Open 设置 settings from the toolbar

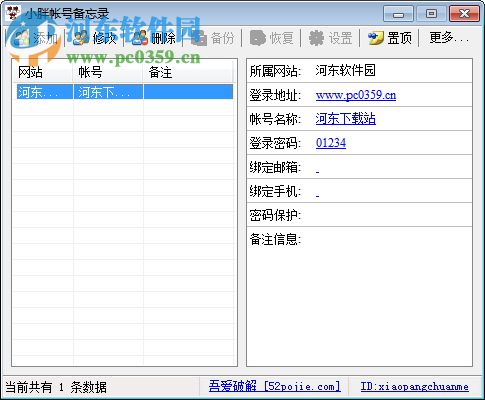point(330,38)
